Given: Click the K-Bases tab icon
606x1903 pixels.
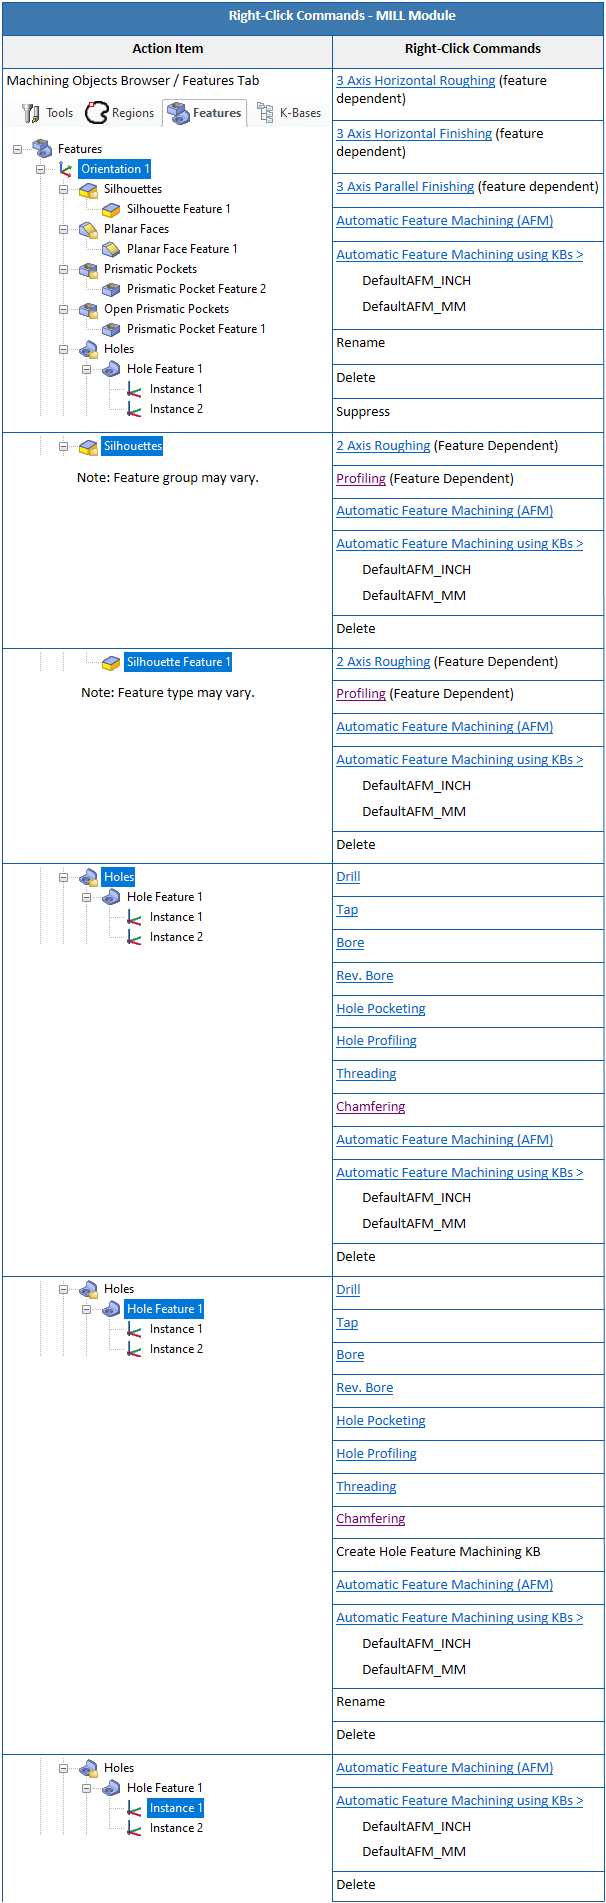Looking at the screenshot, I should (x=265, y=113).
